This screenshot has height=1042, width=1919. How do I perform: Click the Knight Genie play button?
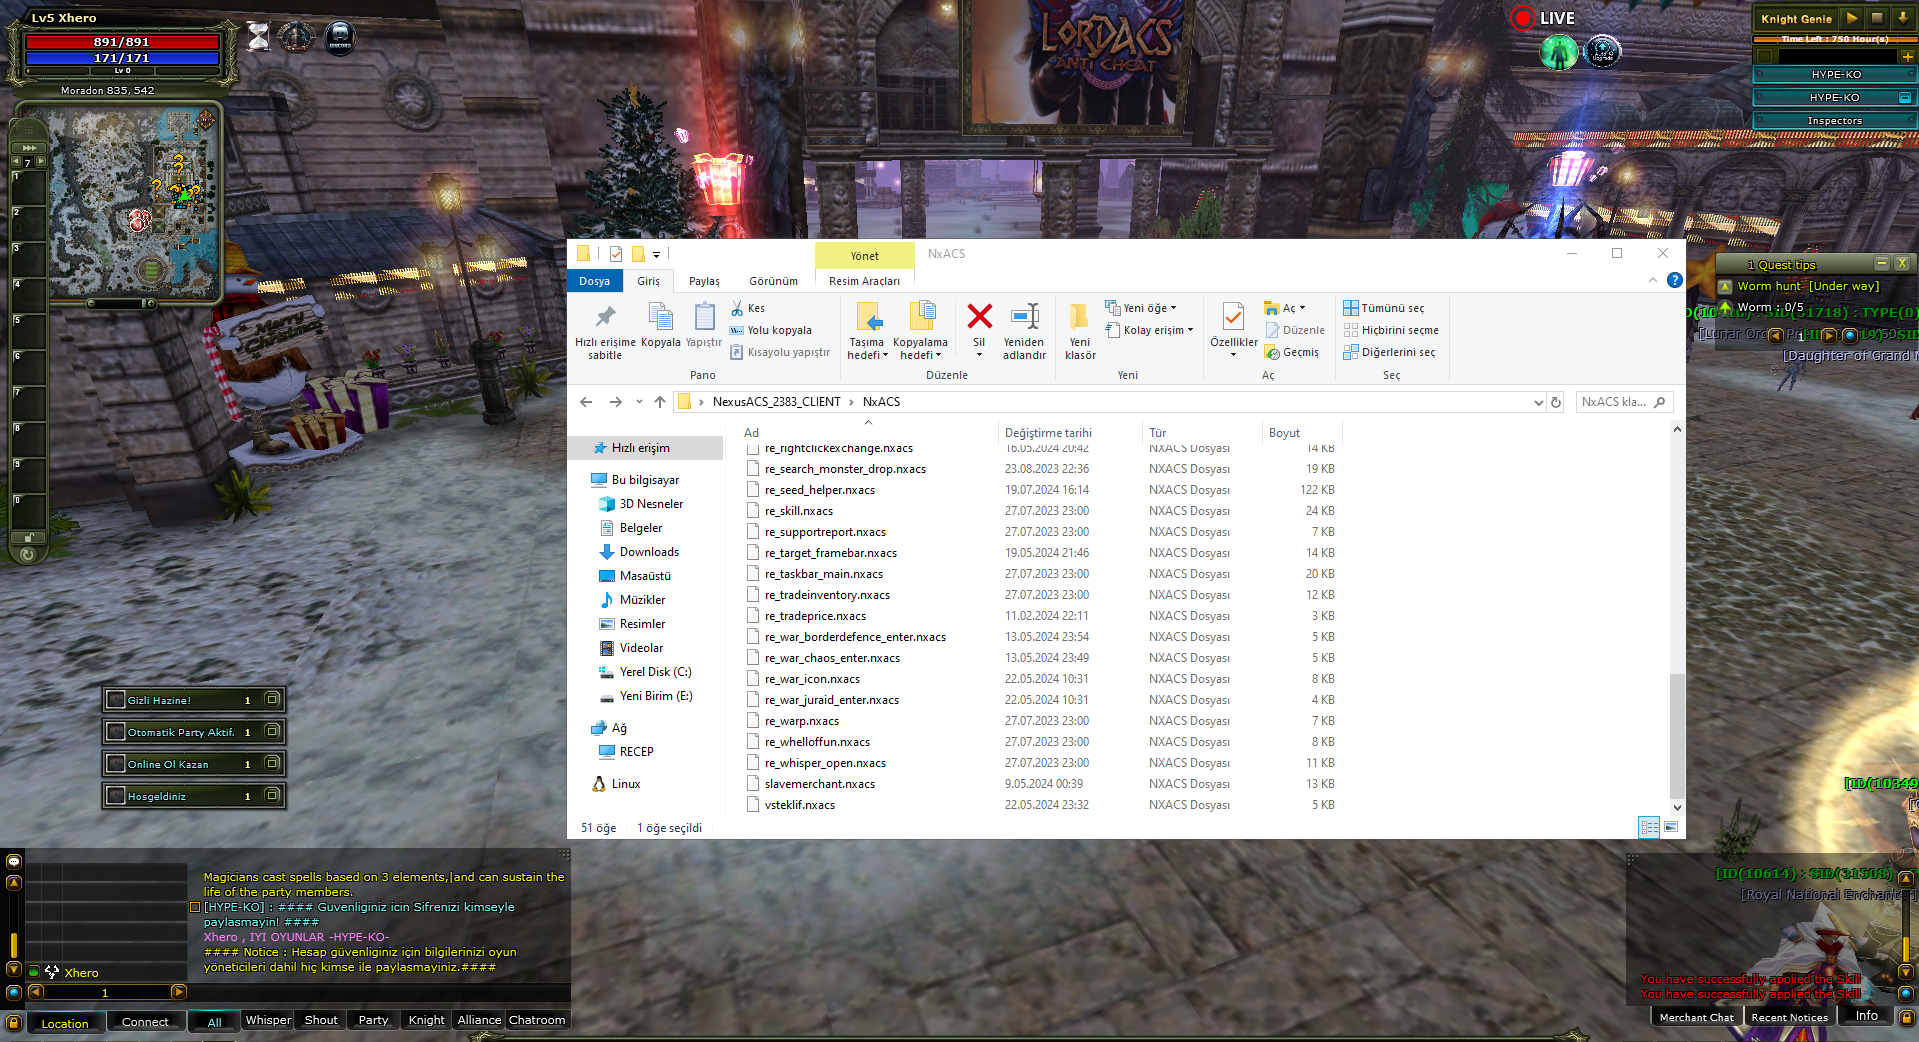pos(1852,18)
